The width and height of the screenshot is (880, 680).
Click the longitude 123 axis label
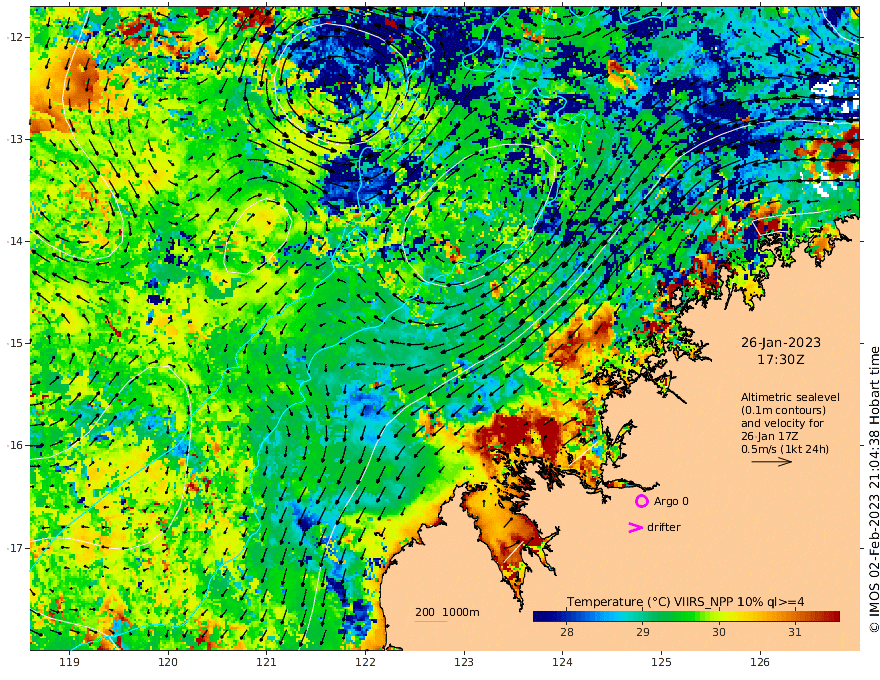[x=464, y=663]
